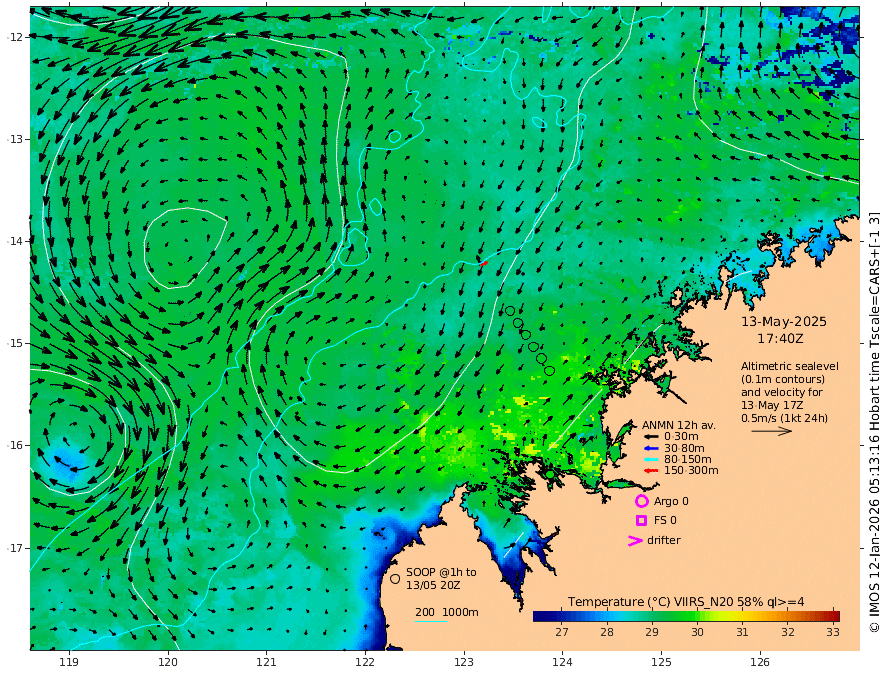Click the 'FS 0' label
Screen dimensions: 880x680
point(665,521)
